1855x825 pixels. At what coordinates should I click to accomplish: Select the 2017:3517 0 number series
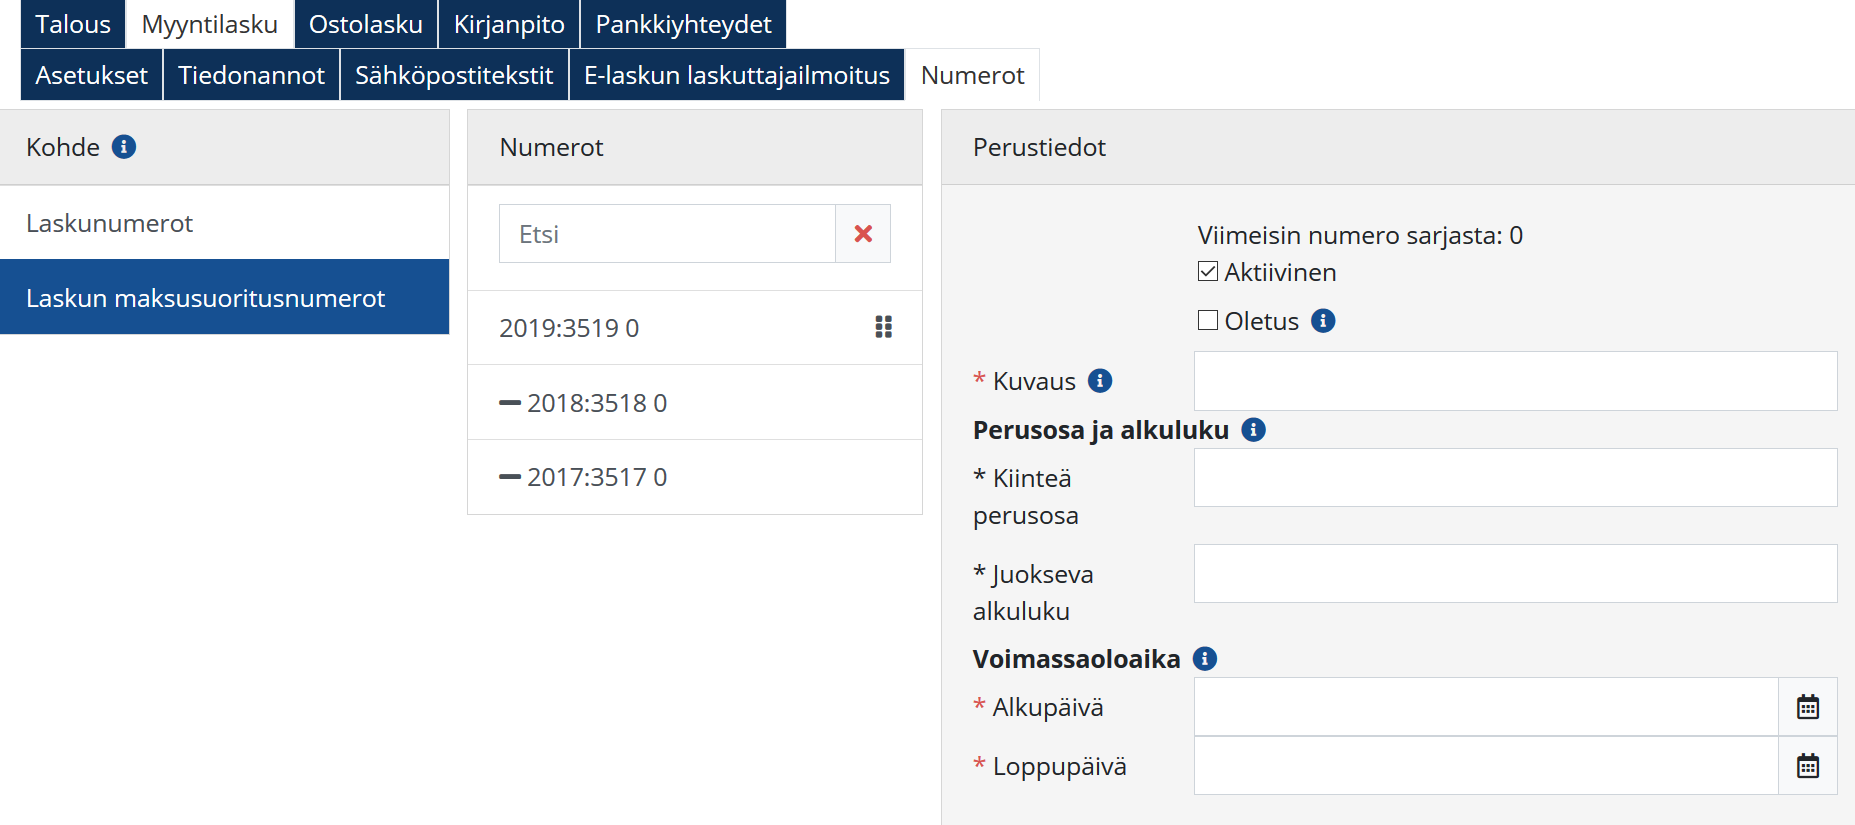[596, 477]
